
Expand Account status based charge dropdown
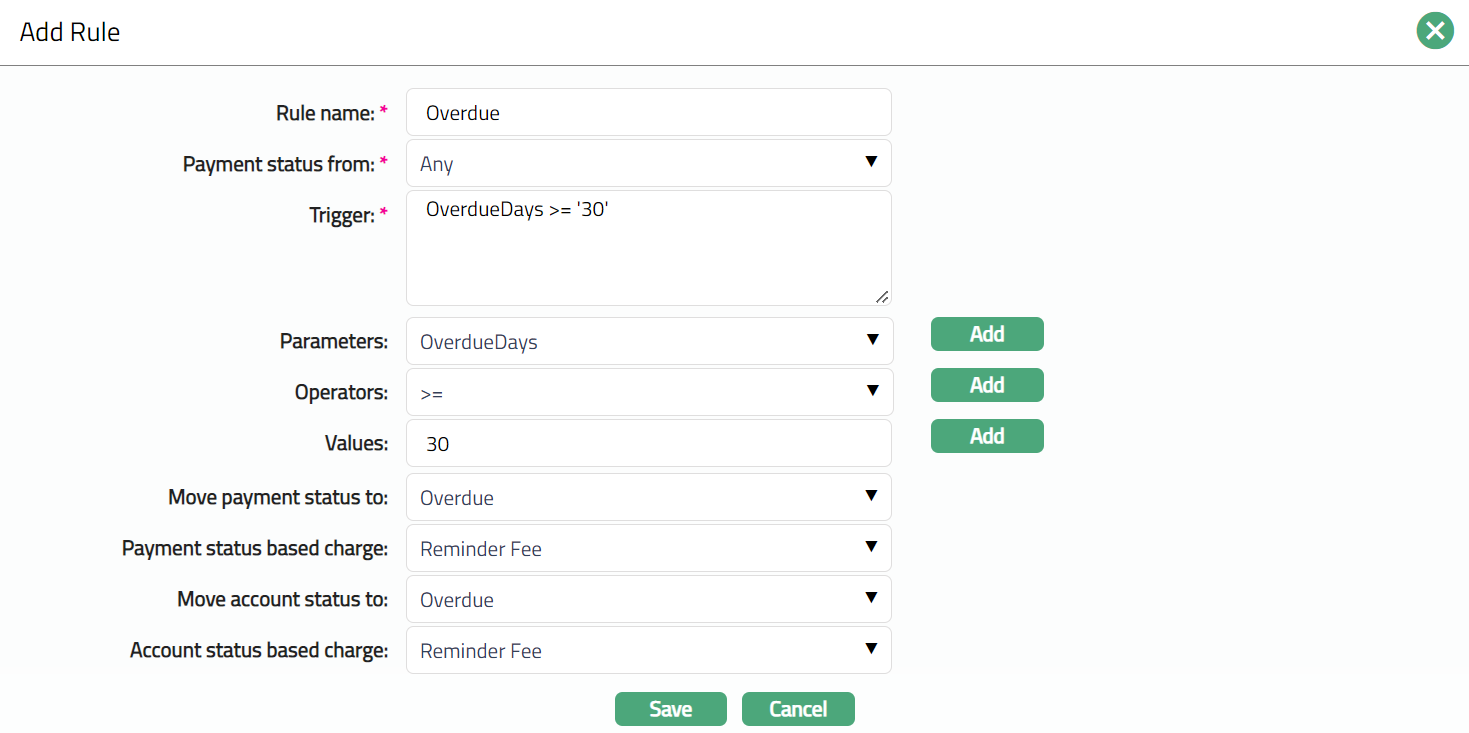pyautogui.click(x=648, y=650)
